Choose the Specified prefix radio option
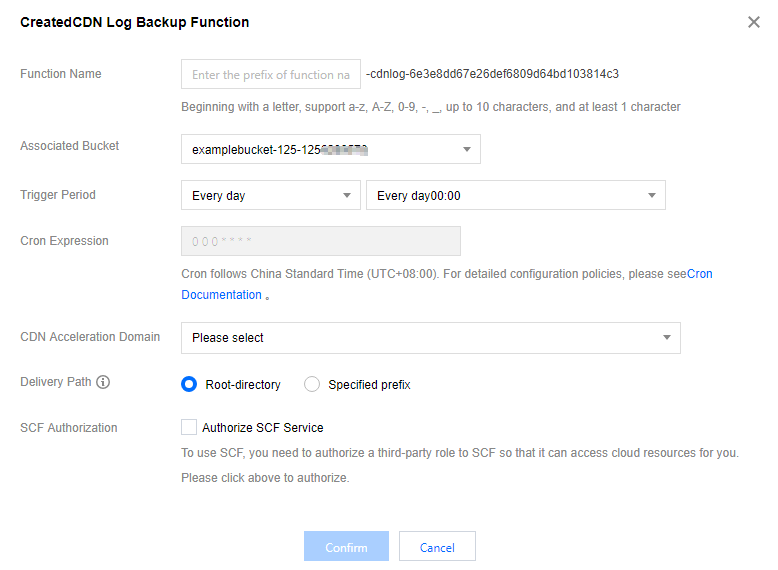This screenshot has width=778, height=570. (x=312, y=384)
